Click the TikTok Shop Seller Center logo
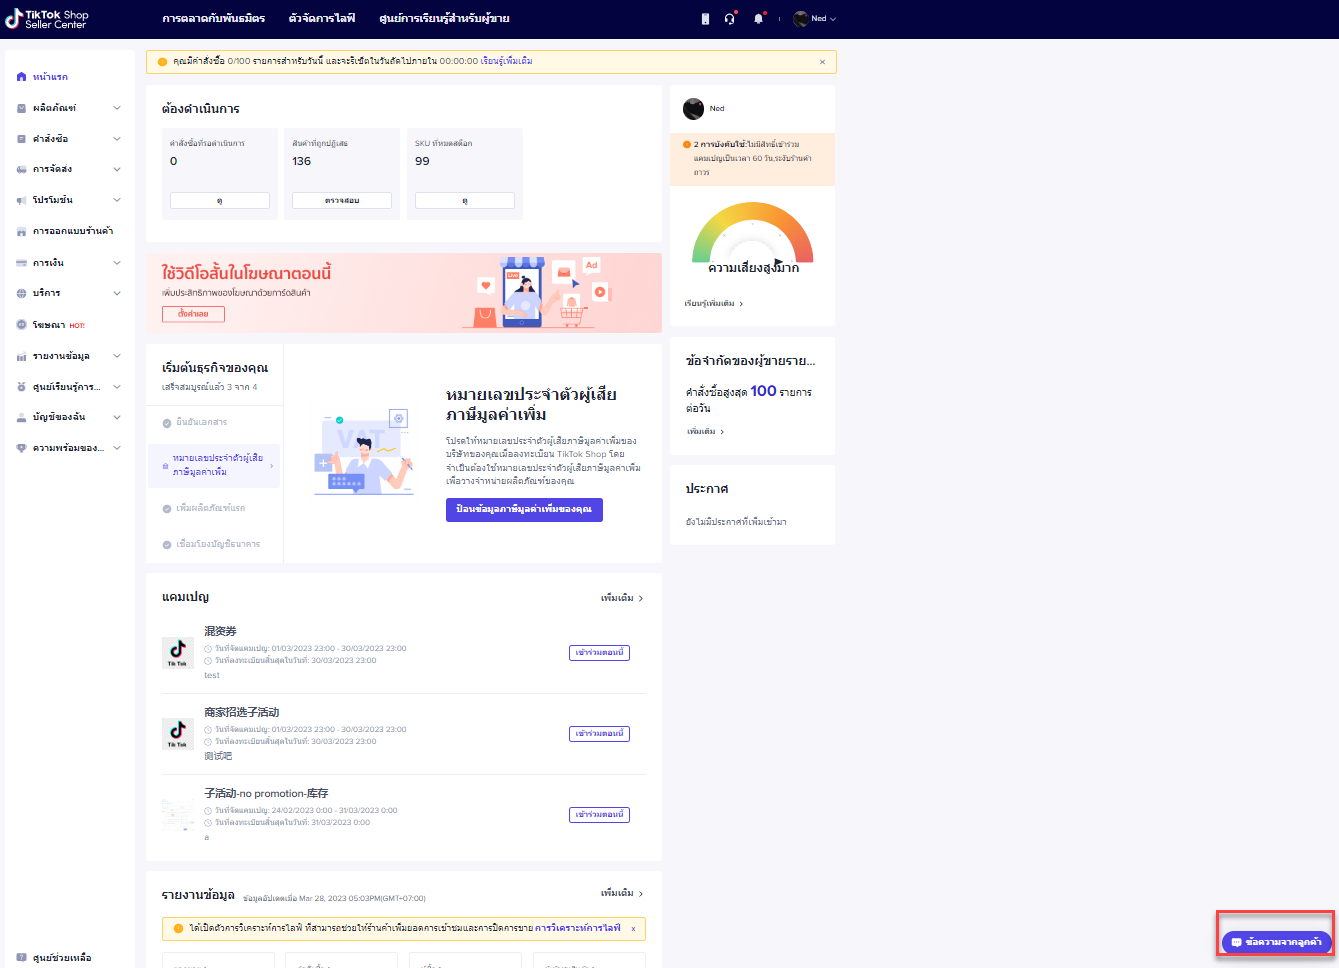The width and height of the screenshot is (1339, 968). tap(47, 19)
